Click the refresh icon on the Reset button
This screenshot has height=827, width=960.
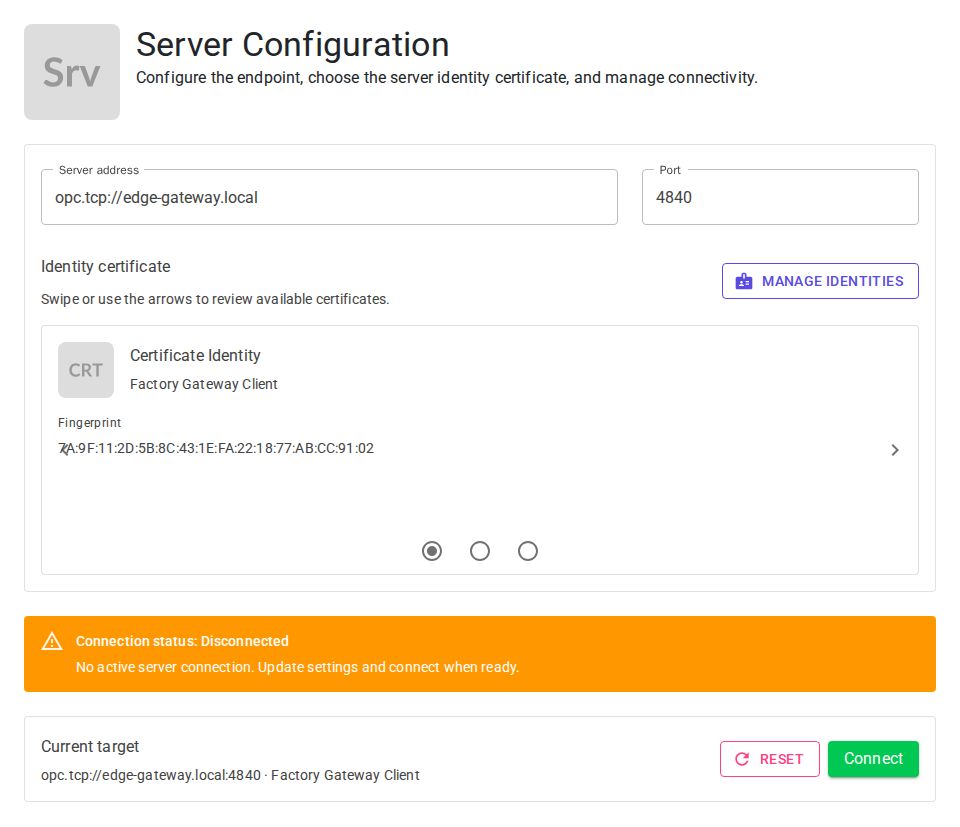pyautogui.click(x=742, y=759)
